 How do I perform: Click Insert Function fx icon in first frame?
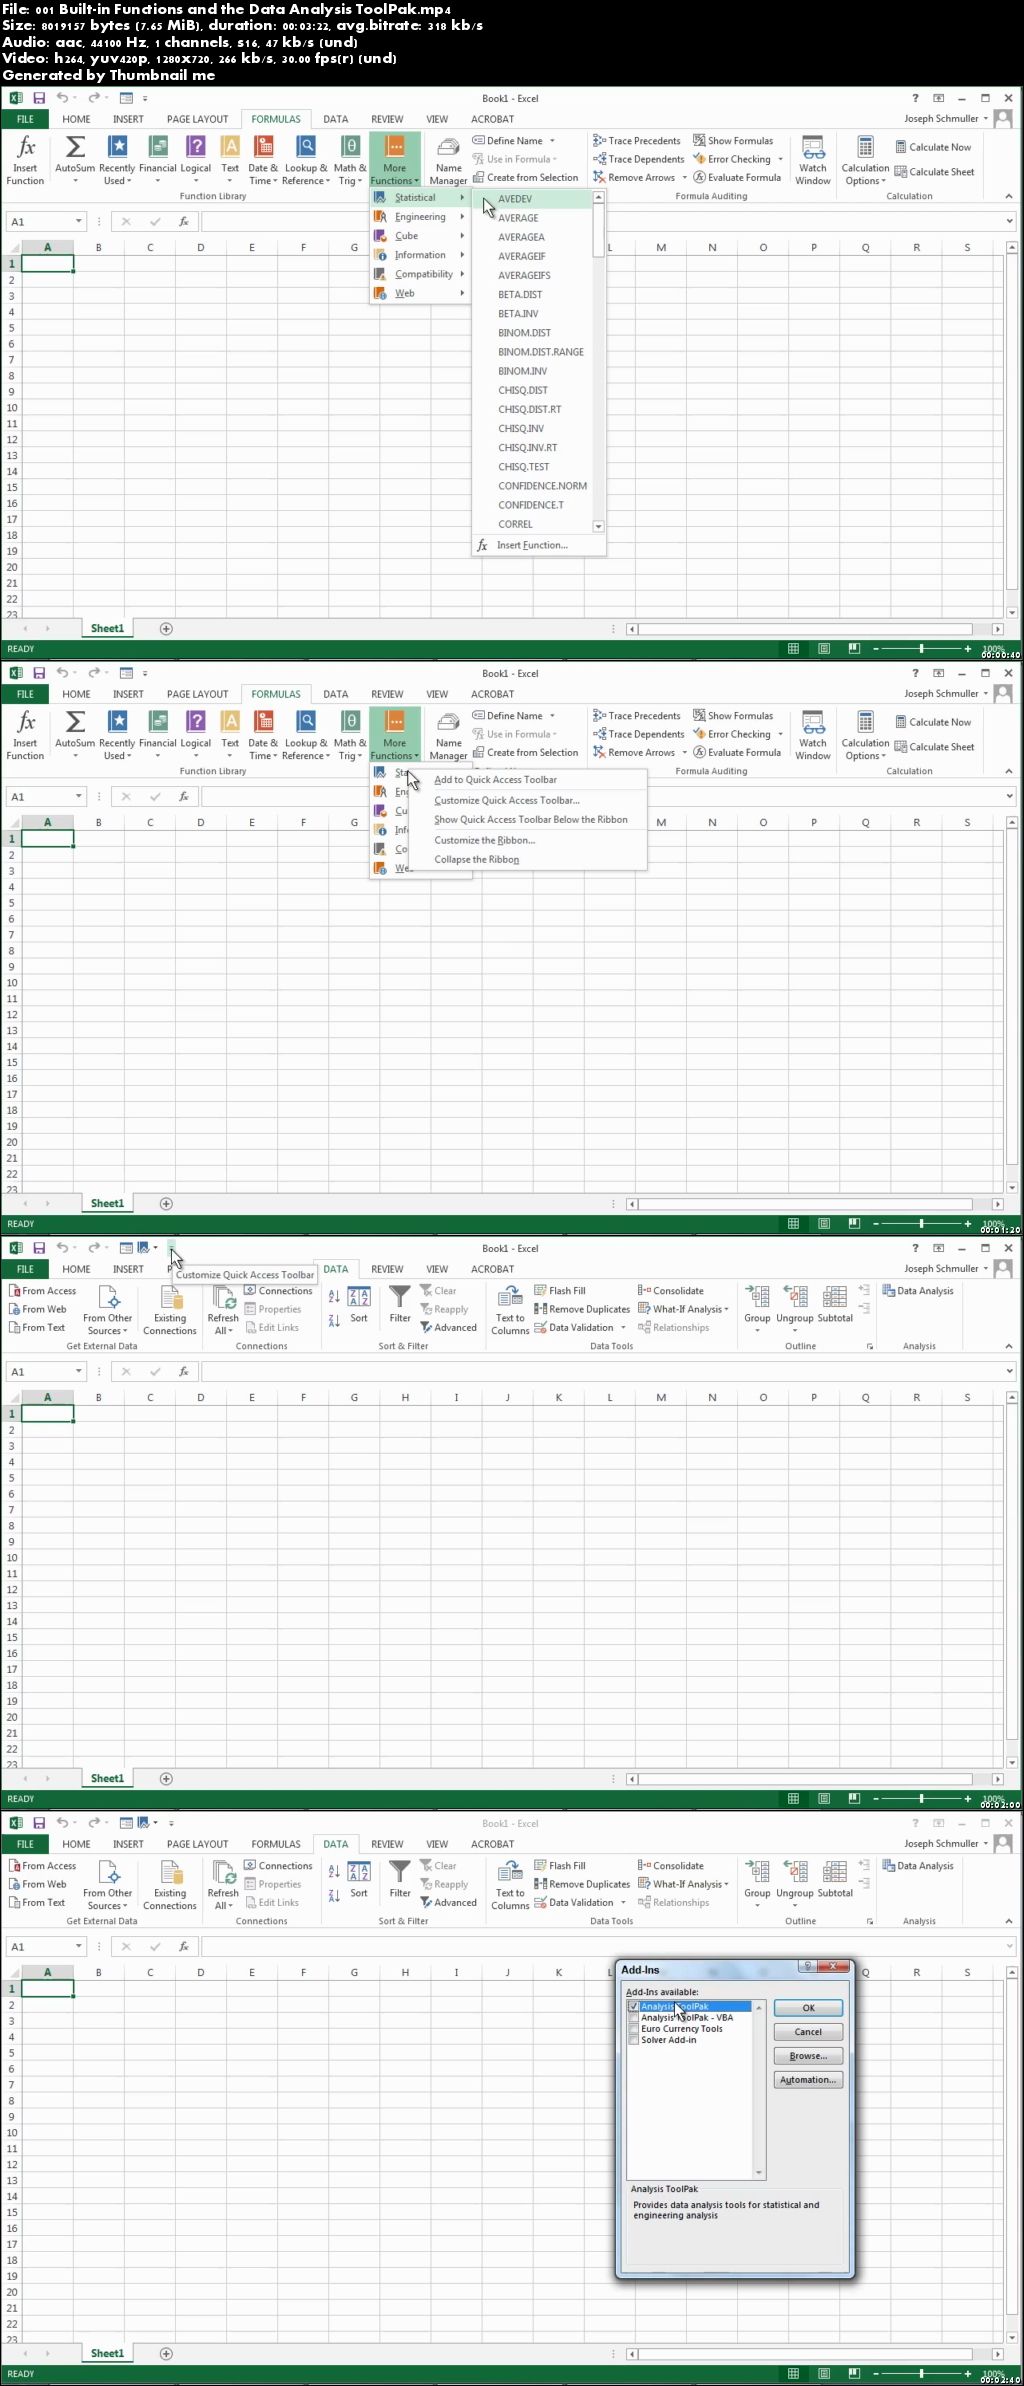26,147
